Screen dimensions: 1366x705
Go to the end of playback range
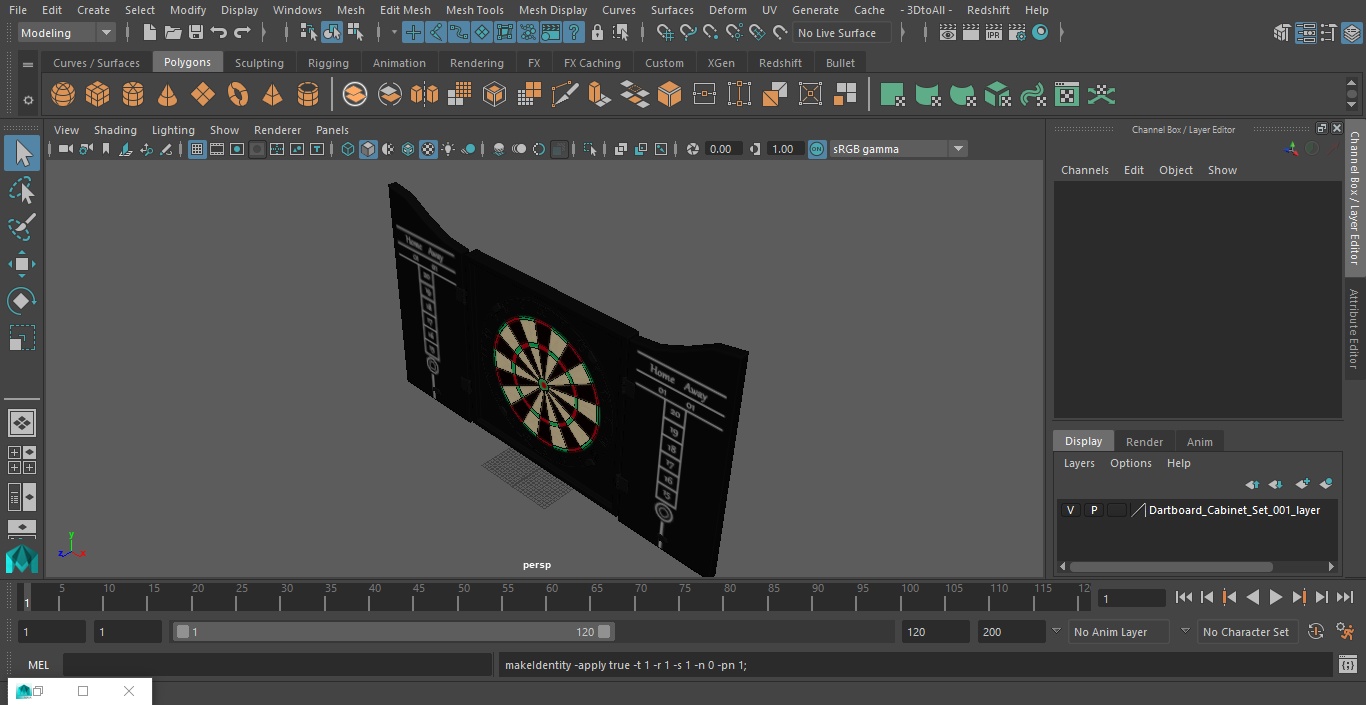pyautogui.click(x=1345, y=597)
